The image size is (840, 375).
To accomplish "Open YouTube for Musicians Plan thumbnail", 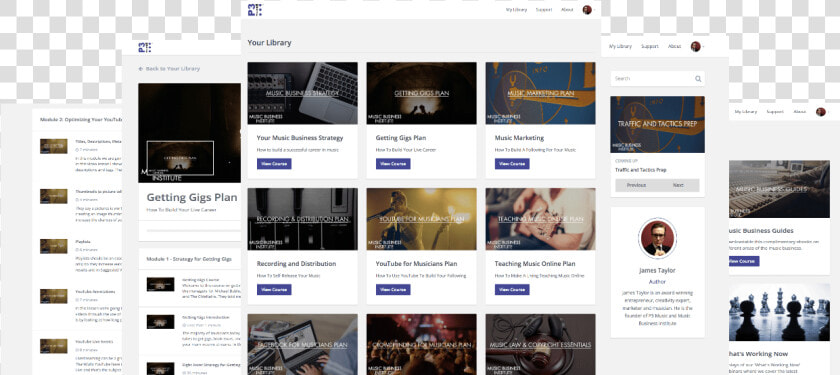I will point(422,219).
